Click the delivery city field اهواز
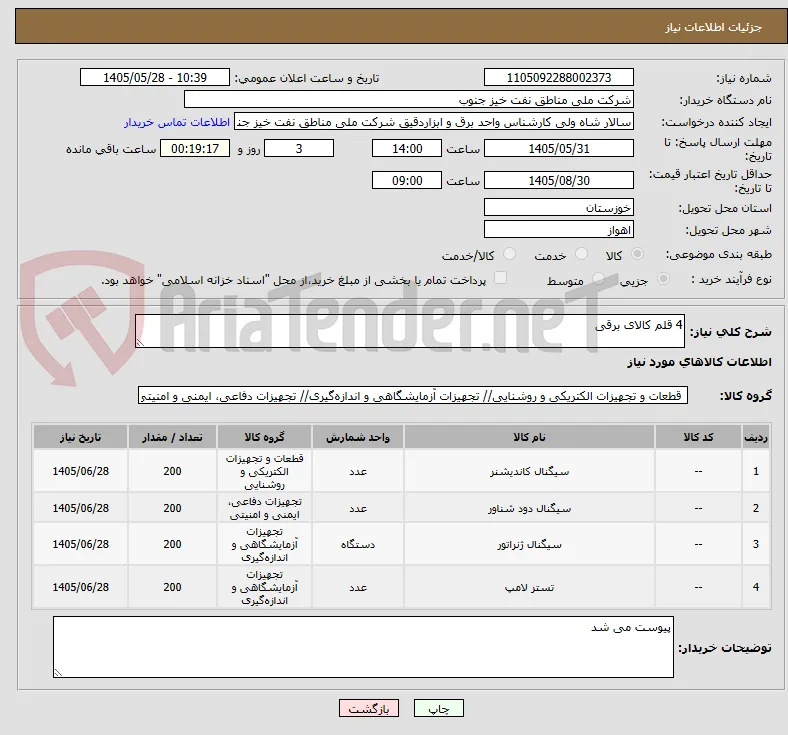This screenshot has width=788, height=735. coord(558,230)
